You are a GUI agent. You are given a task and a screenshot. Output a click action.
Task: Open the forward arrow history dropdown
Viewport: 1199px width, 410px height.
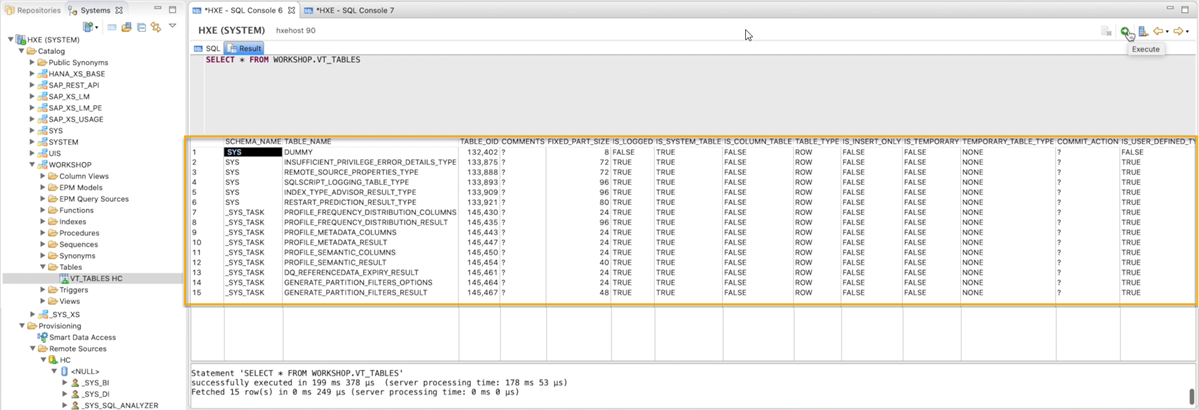pyautogui.click(x=1188, y=31)
